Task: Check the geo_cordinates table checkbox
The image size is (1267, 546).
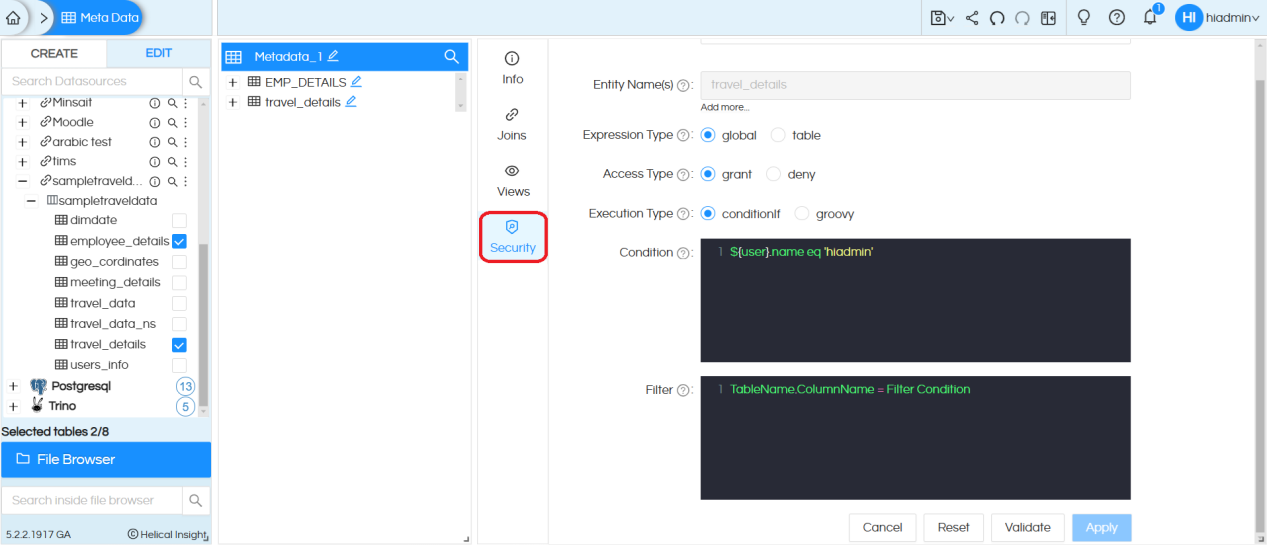Action: (x=179, y=262)
